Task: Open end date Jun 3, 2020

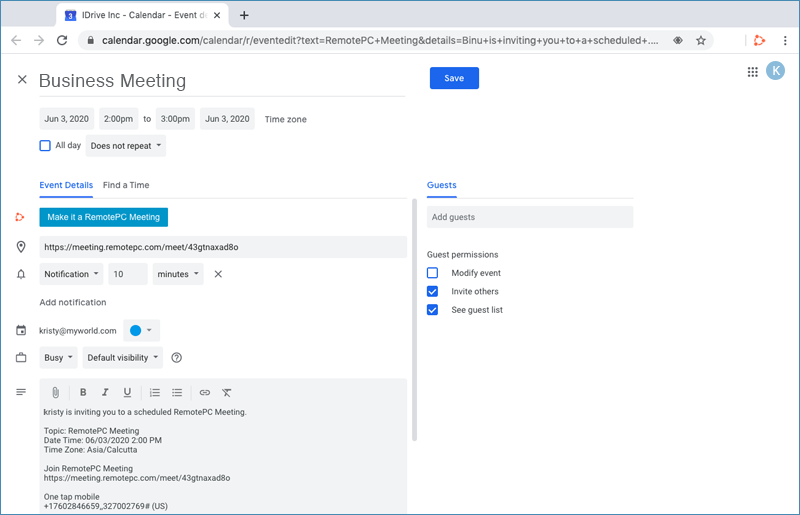Action: coord(227,119)
